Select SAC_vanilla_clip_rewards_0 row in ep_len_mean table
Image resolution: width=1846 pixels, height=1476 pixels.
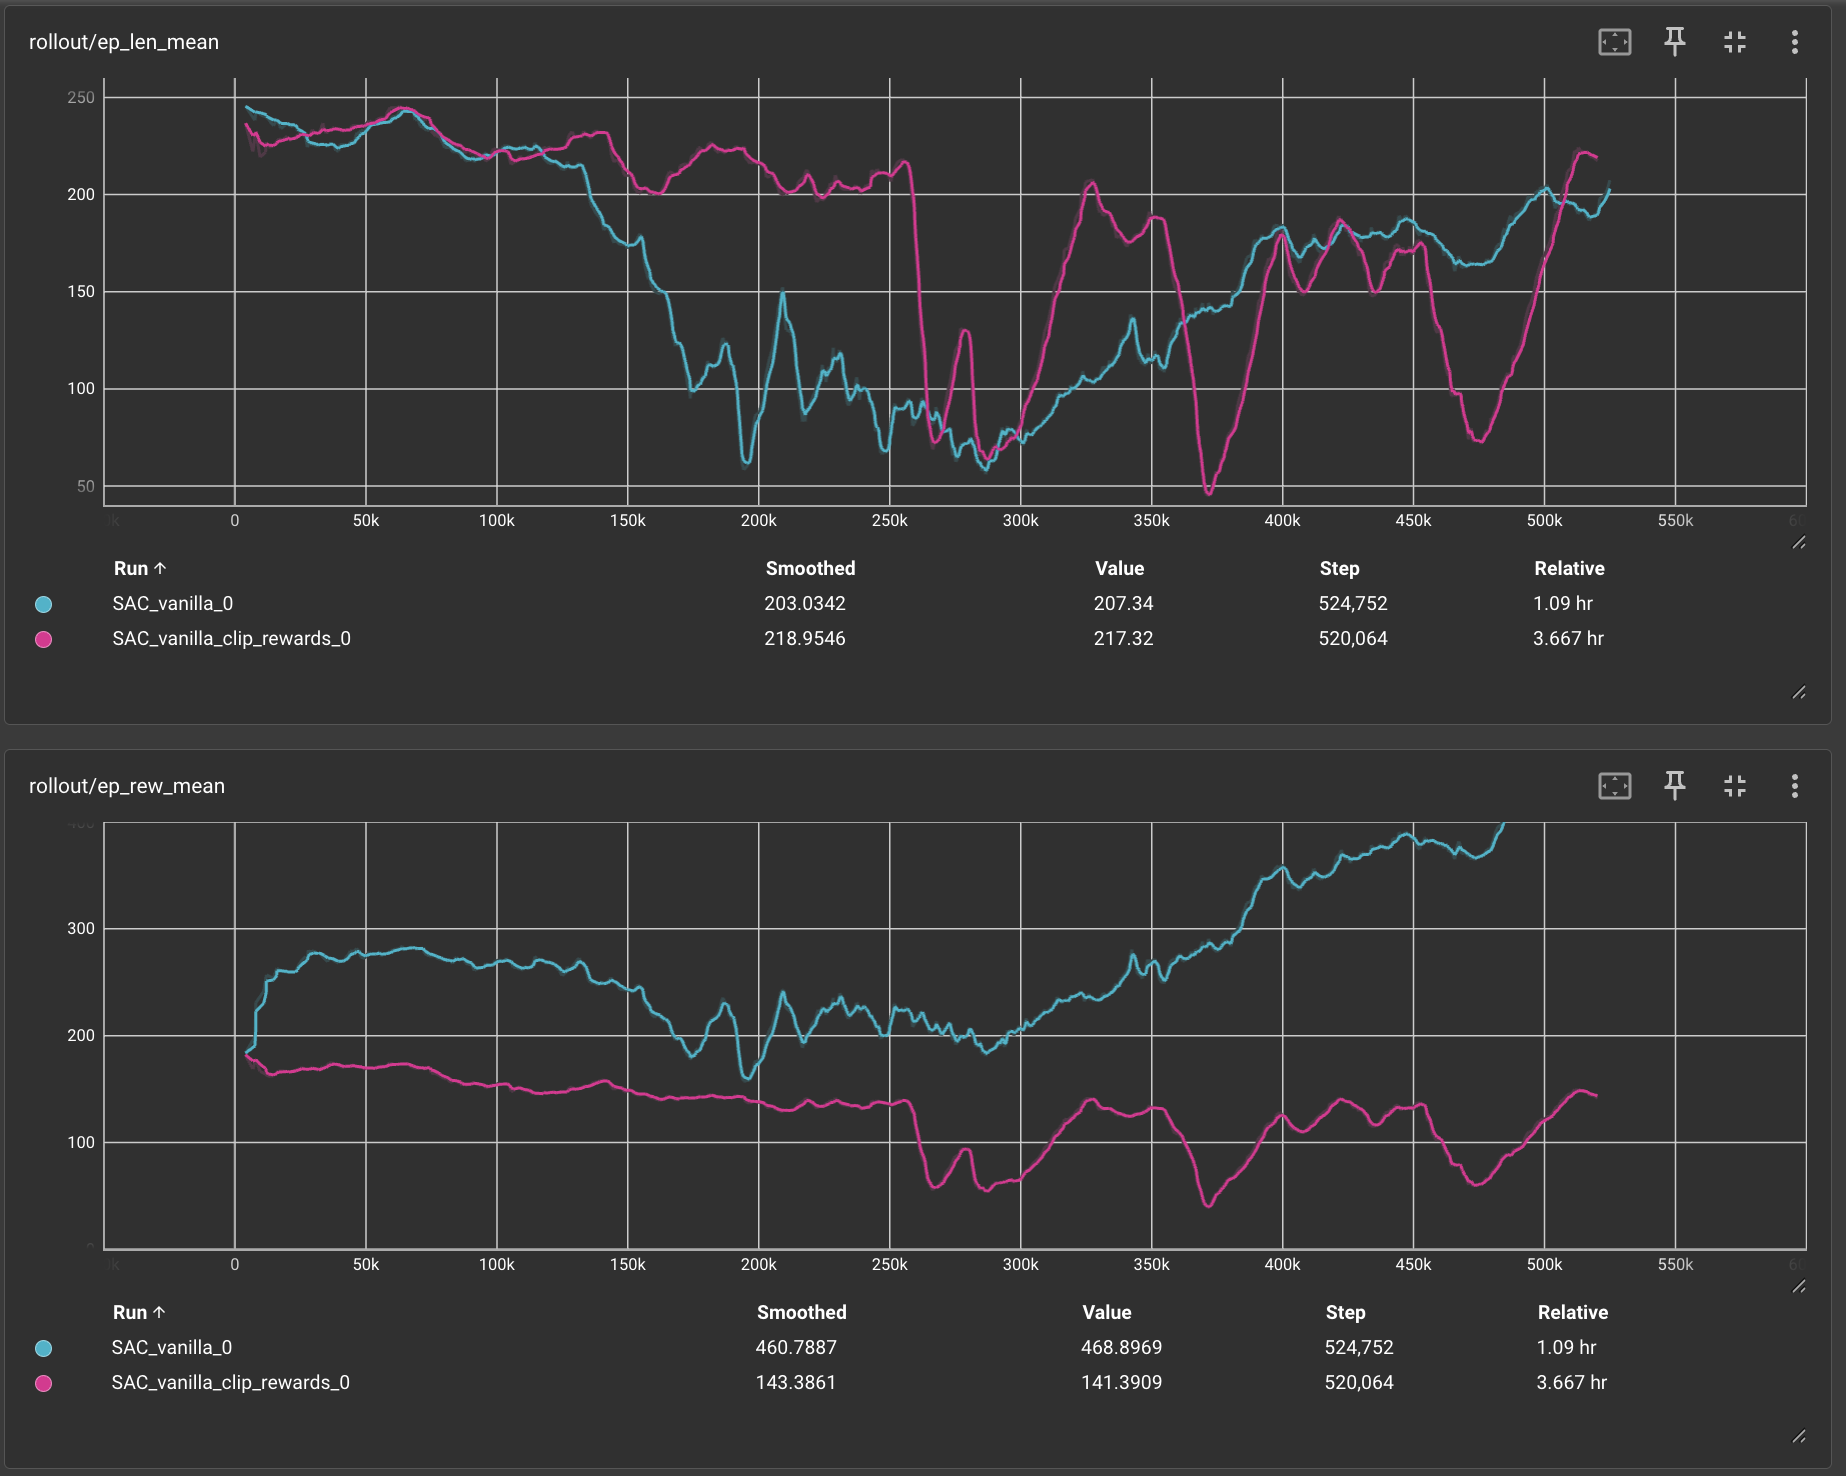[x=231, y=639]
